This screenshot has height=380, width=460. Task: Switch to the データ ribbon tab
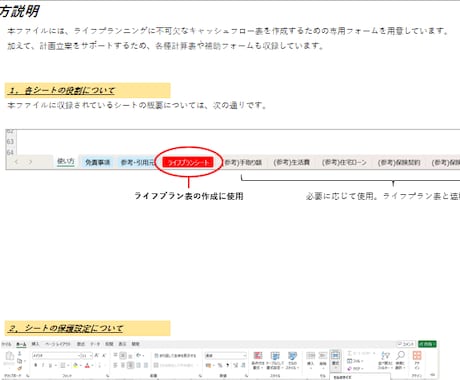coord(95,344)
